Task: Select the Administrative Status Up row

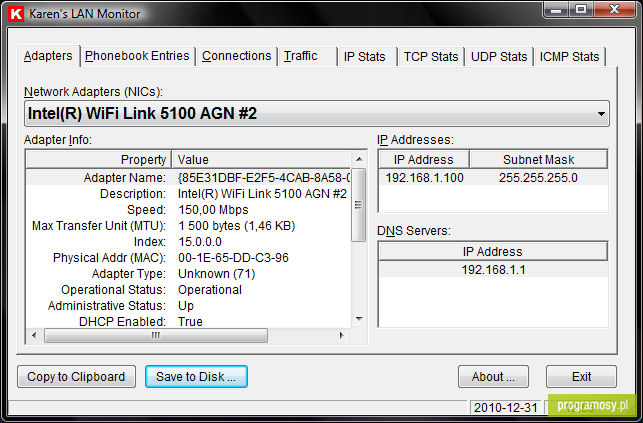Action: pyautogui.click(x=189, y=305)
